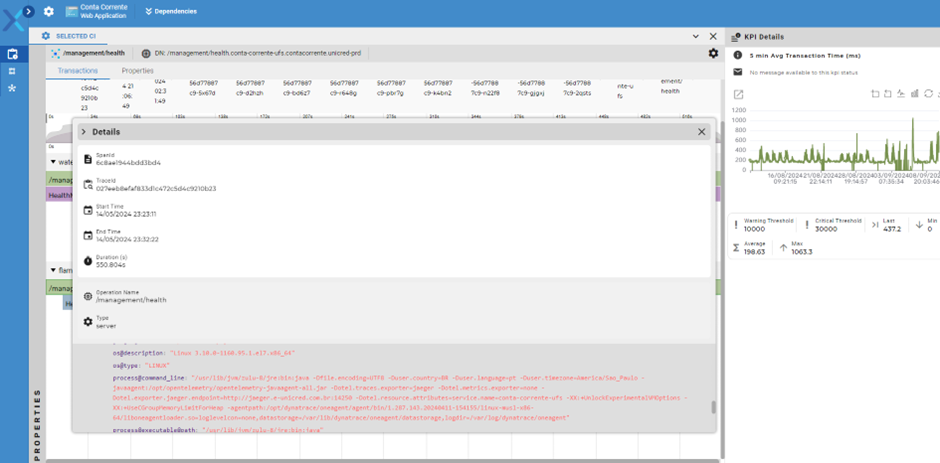
Task: Switch to the Transactions tab
Action: [x=77, y=71]
